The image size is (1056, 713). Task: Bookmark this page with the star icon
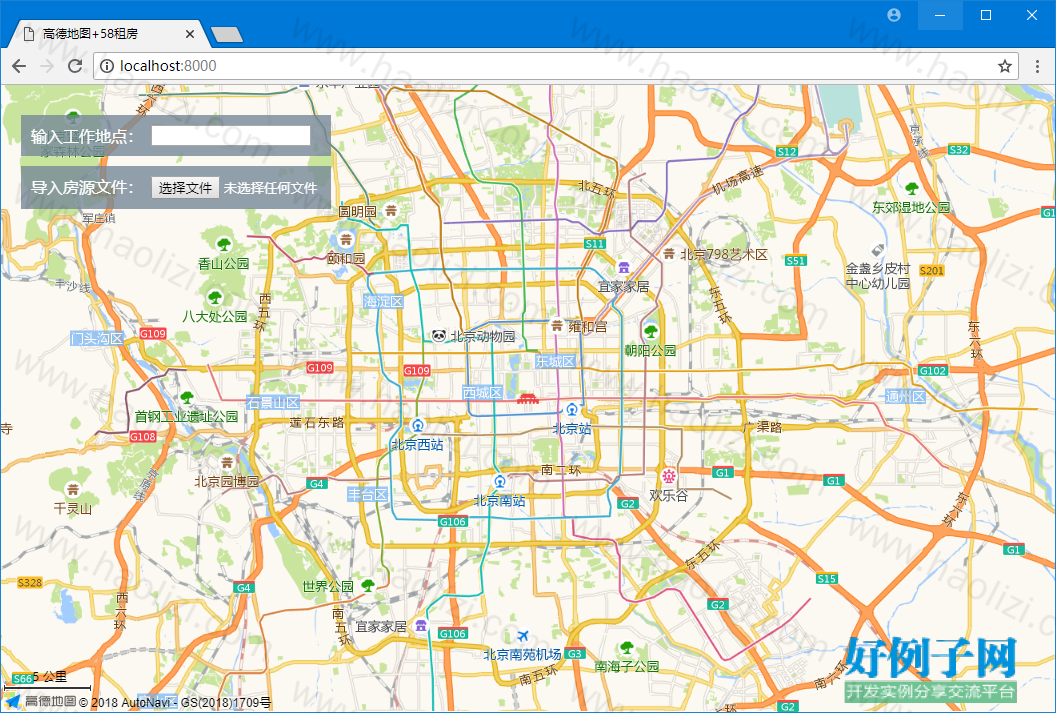pos(1005,66)
